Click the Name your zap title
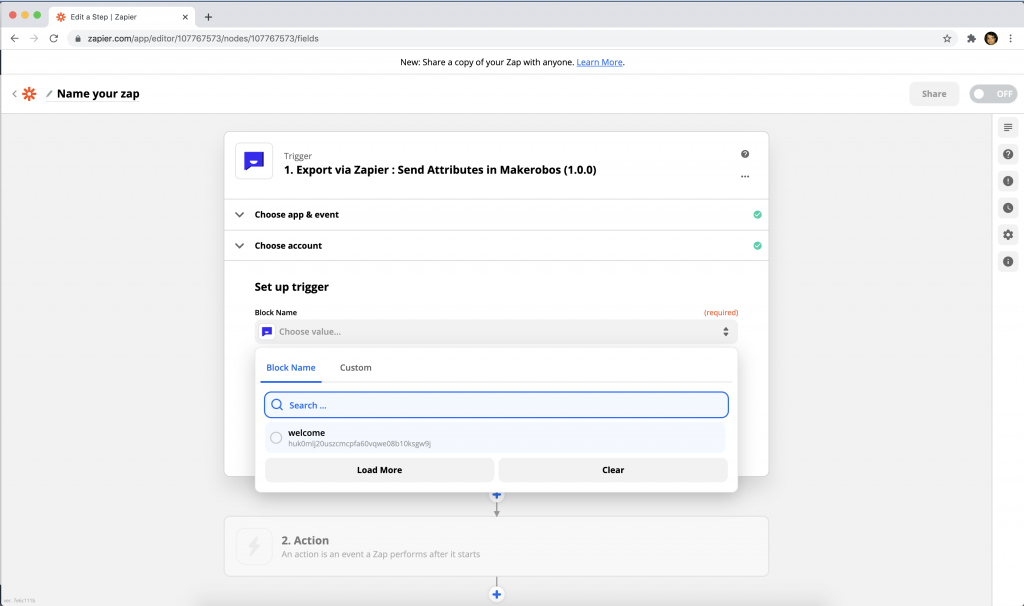Screen dimensions: 1024x606 [x=98, y=94]
